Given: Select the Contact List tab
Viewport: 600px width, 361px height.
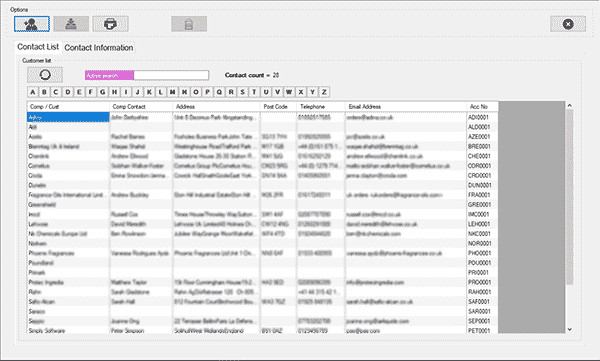Looking at the screenshot, I should click(38, 47).
